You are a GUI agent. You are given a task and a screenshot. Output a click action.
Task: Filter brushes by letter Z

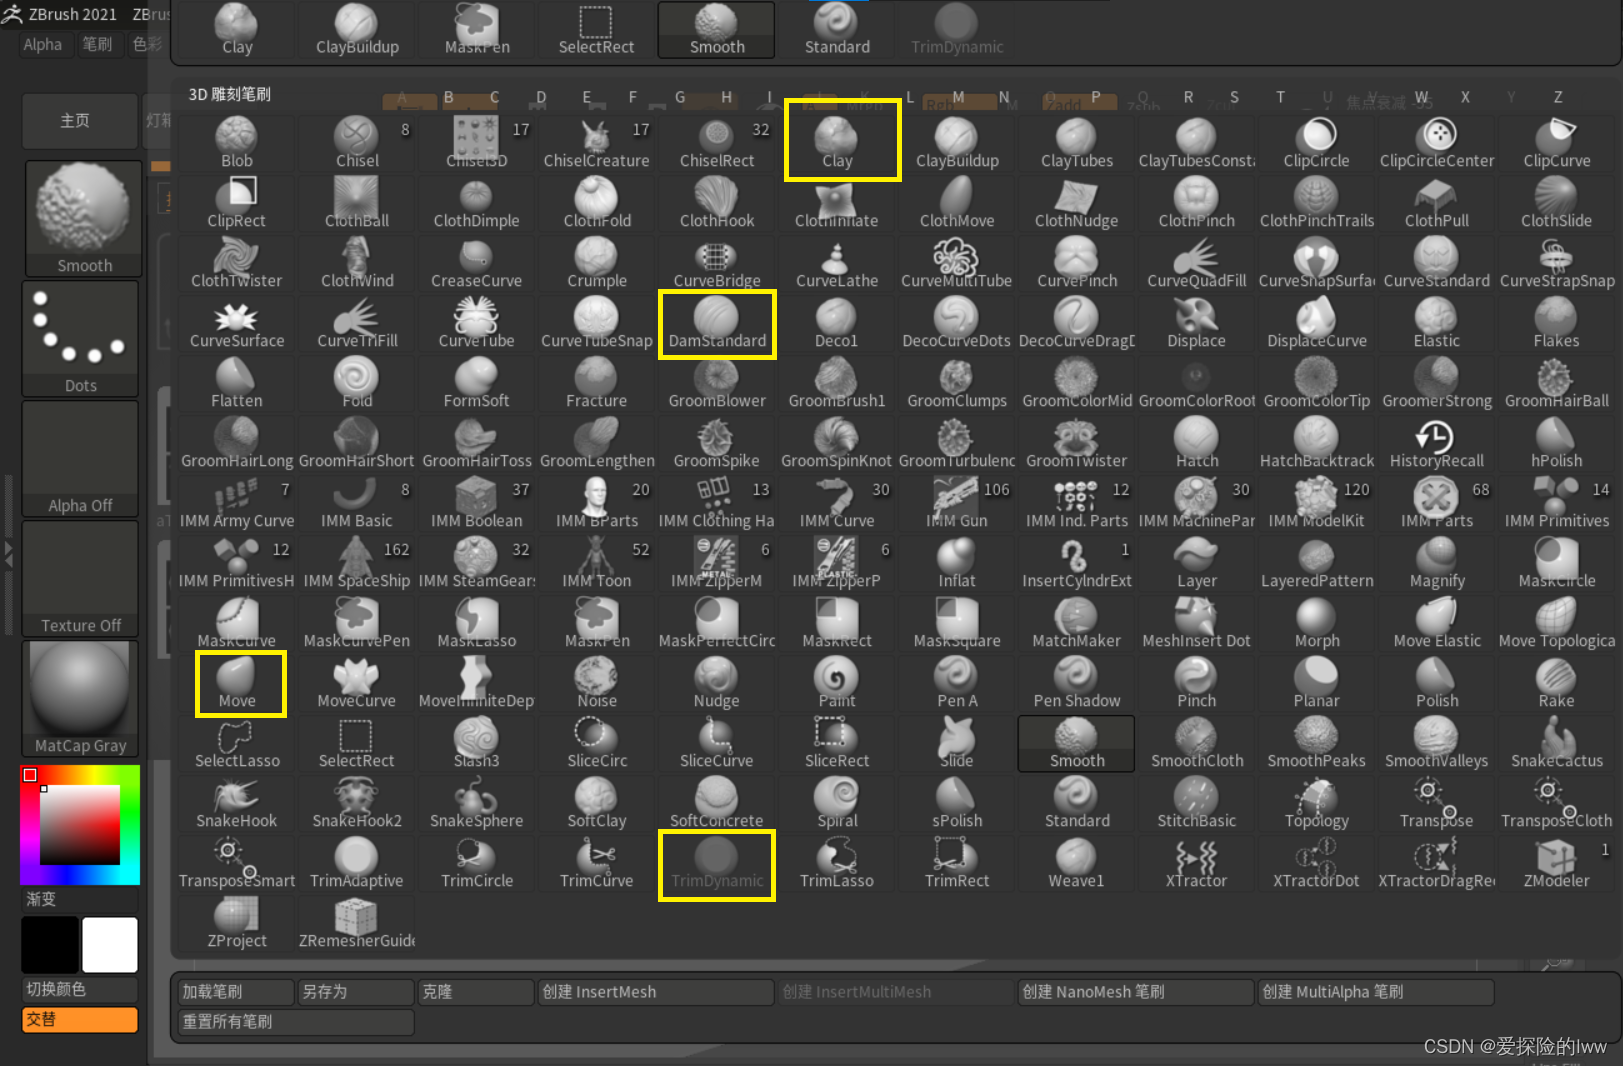click(x=1557, y=97)
